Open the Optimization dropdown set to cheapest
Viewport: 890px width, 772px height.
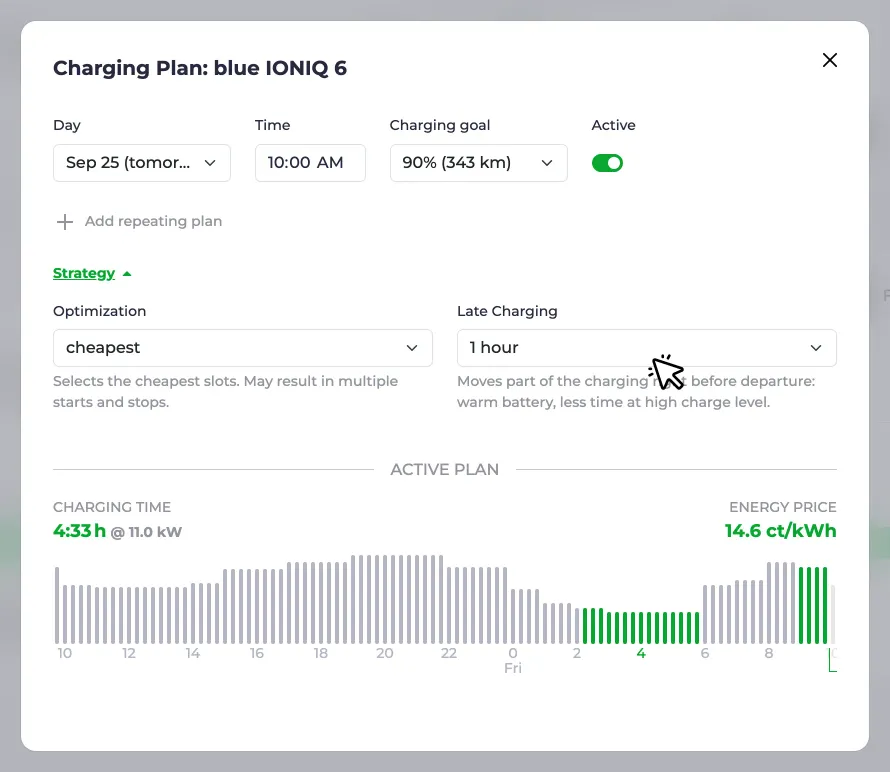243,348
